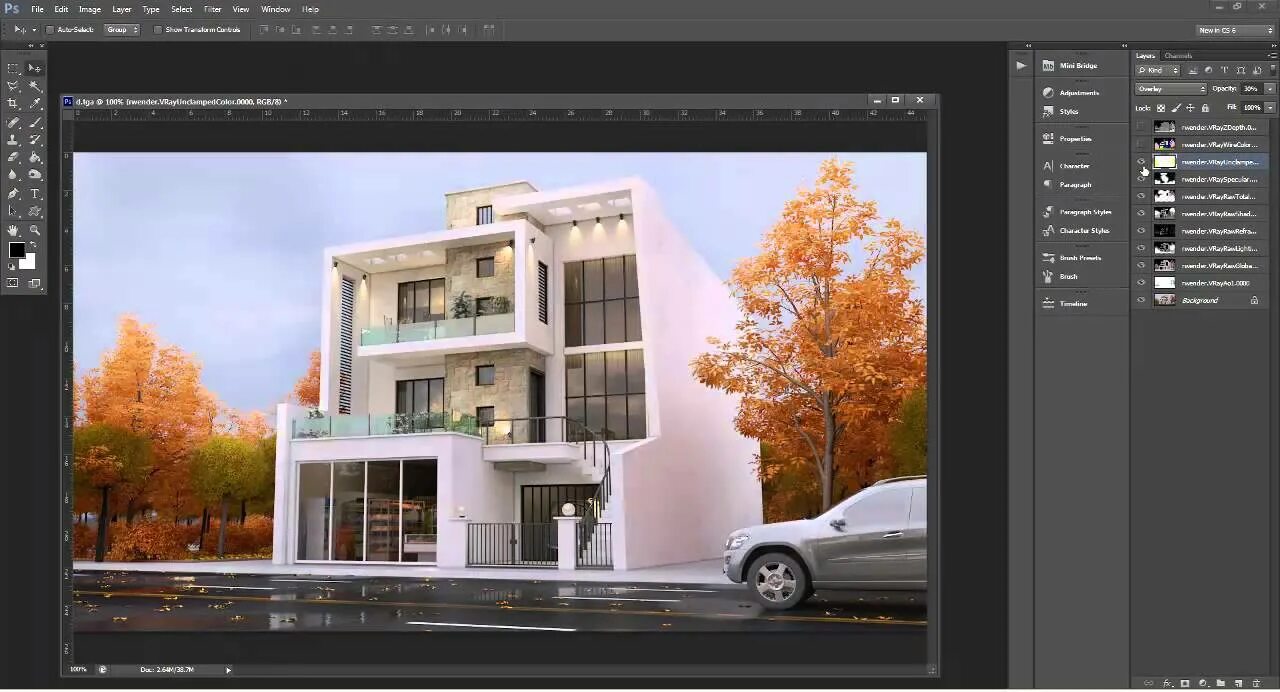Open the Window menu
Viewport: 1280px width, 692px height.
tap(276, 9)
